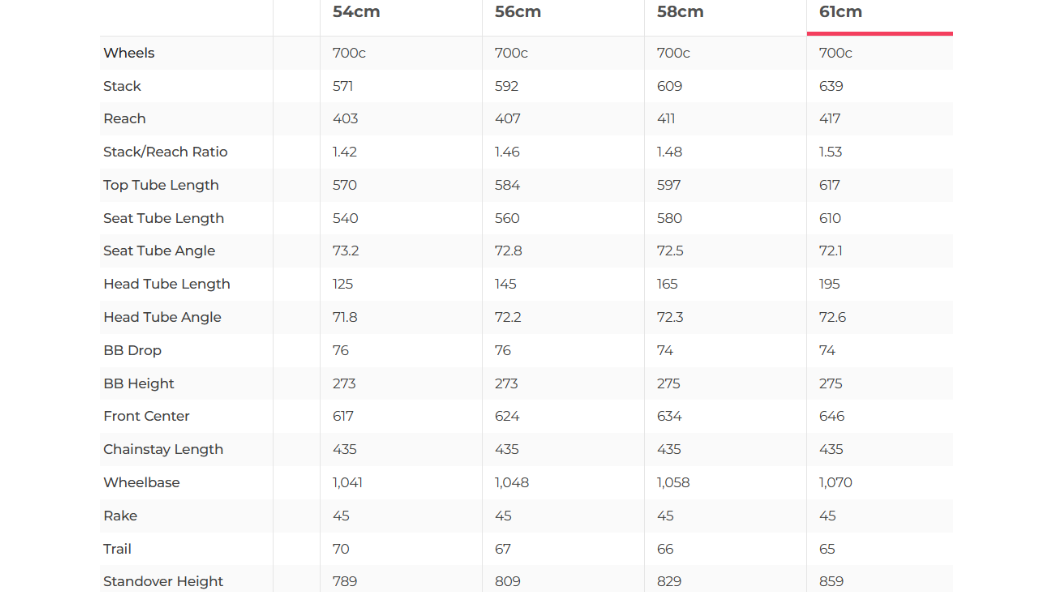Viewport: 1052px width, 592px height.
Task: Click the Head Tube Length row label
Action: point(167,284)
